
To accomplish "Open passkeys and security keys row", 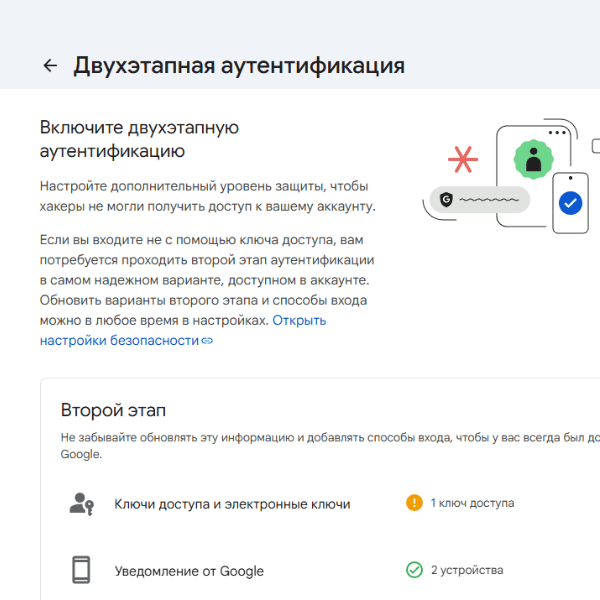I will pos(320,504).
